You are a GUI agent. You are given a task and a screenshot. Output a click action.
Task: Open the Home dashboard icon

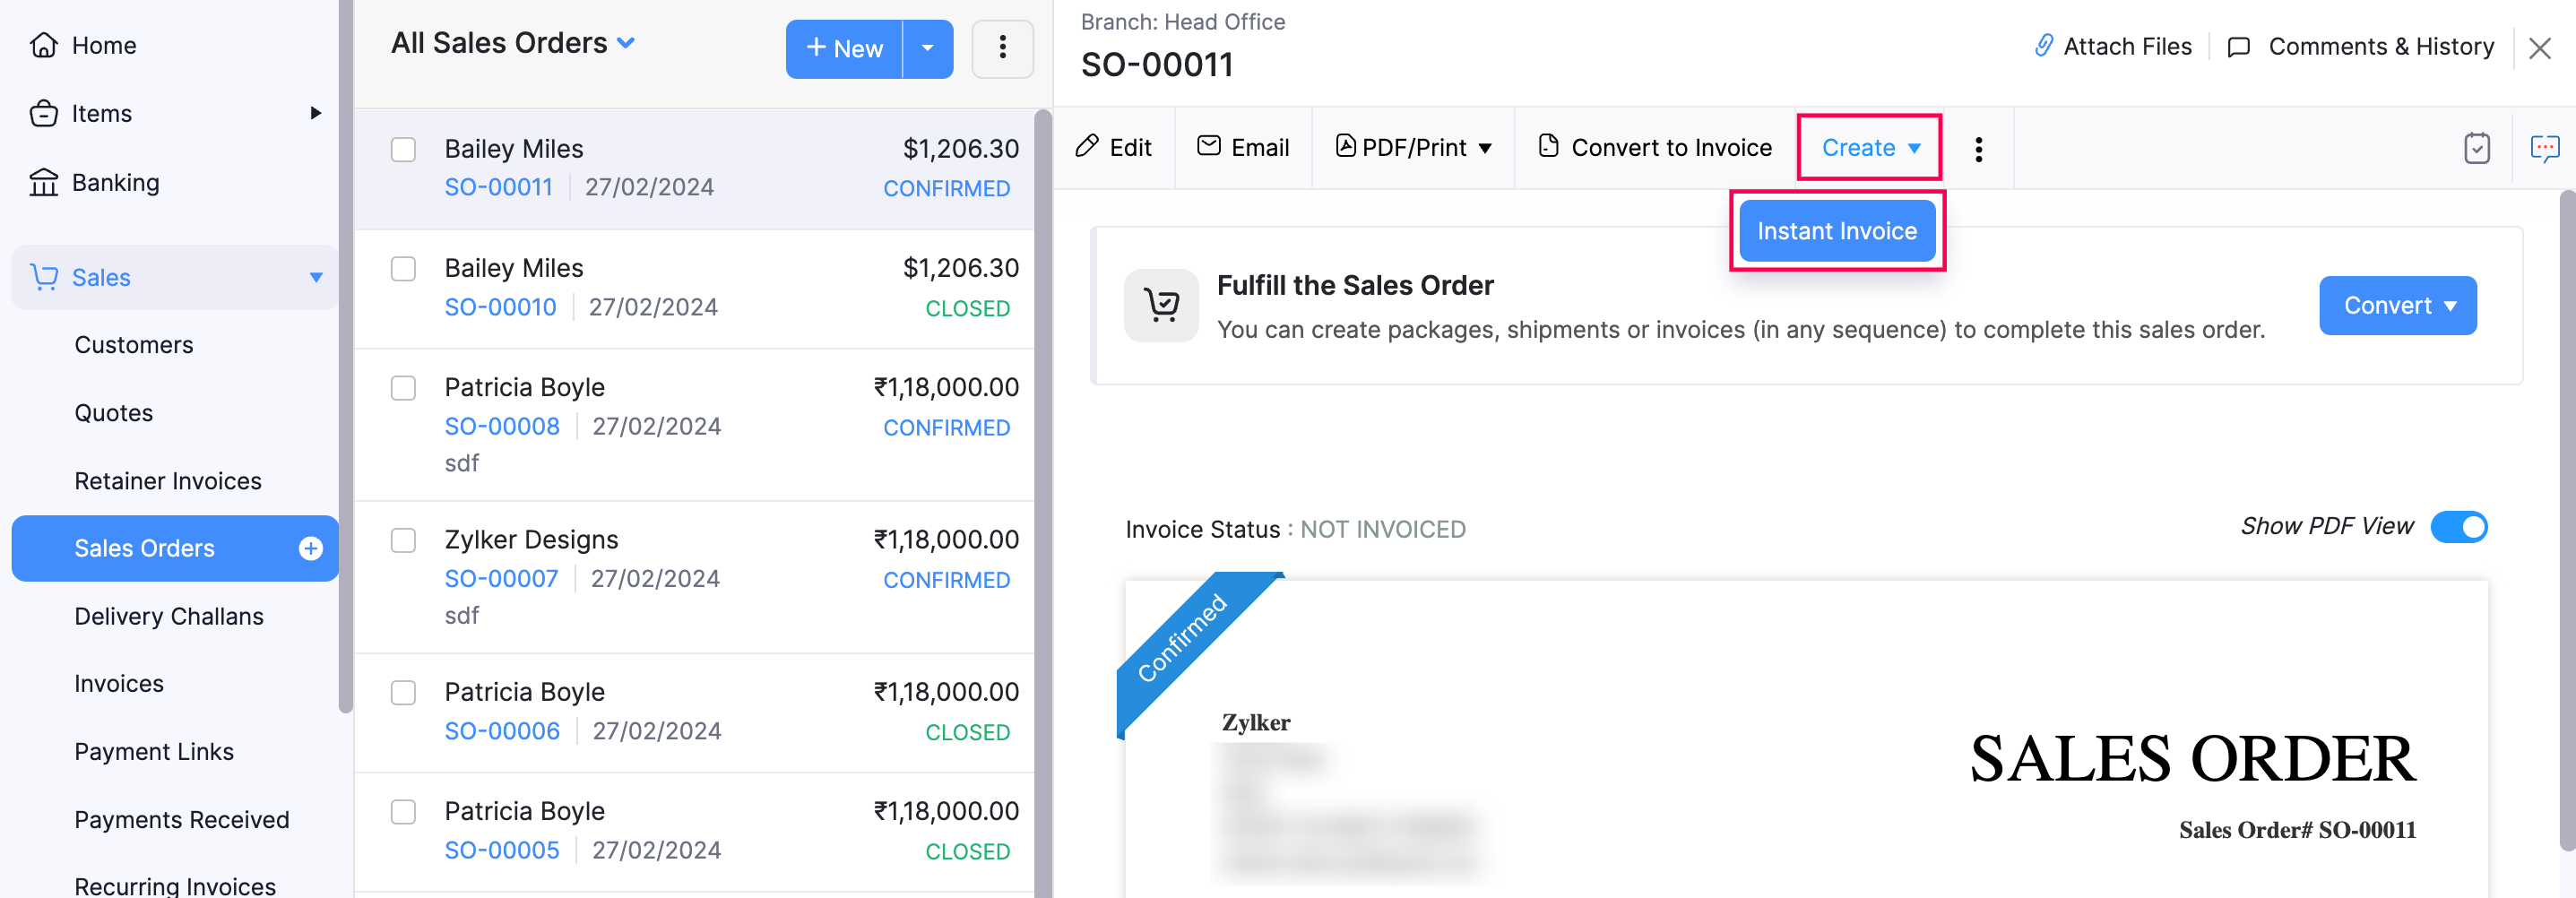click(45, 45)
